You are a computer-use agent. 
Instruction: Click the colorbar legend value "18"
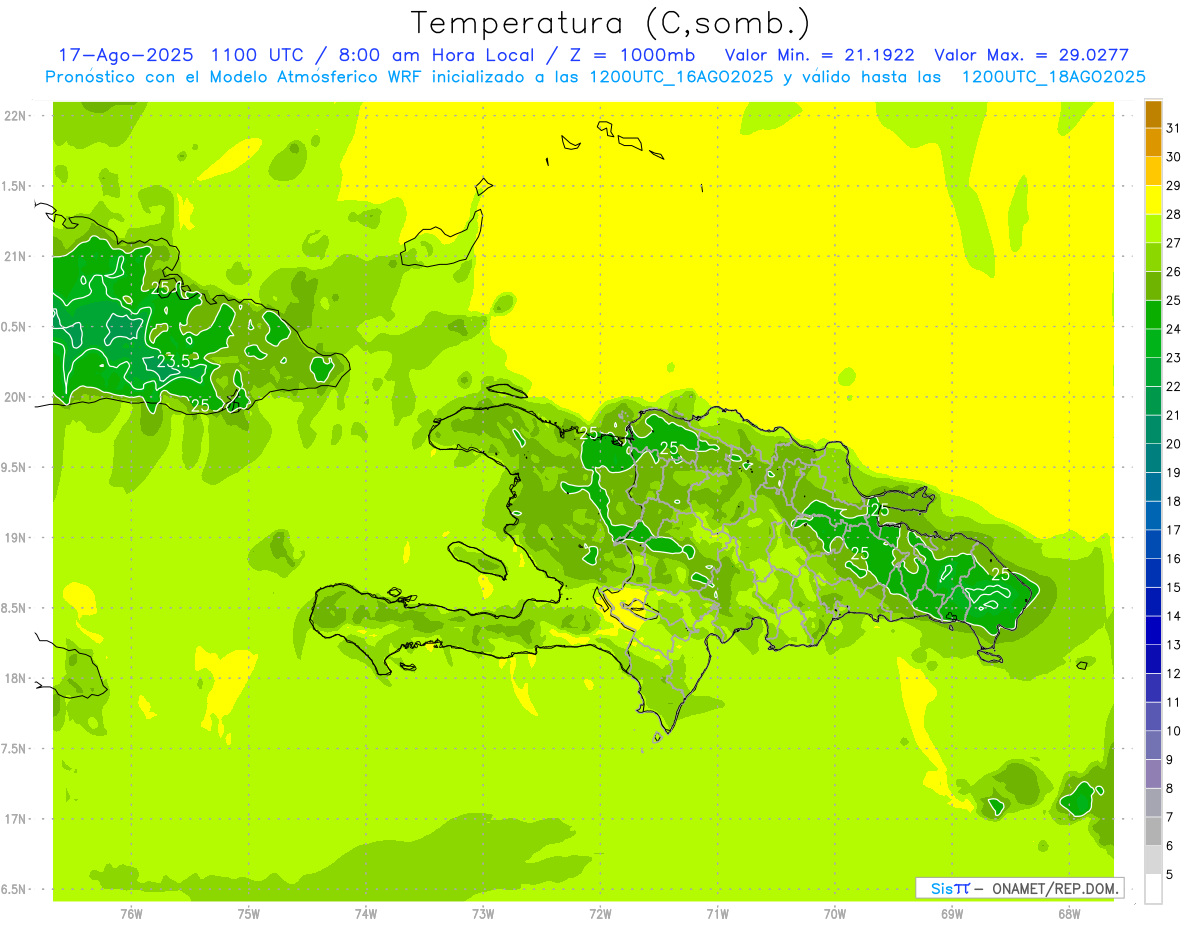click(x=1174, y=501)
